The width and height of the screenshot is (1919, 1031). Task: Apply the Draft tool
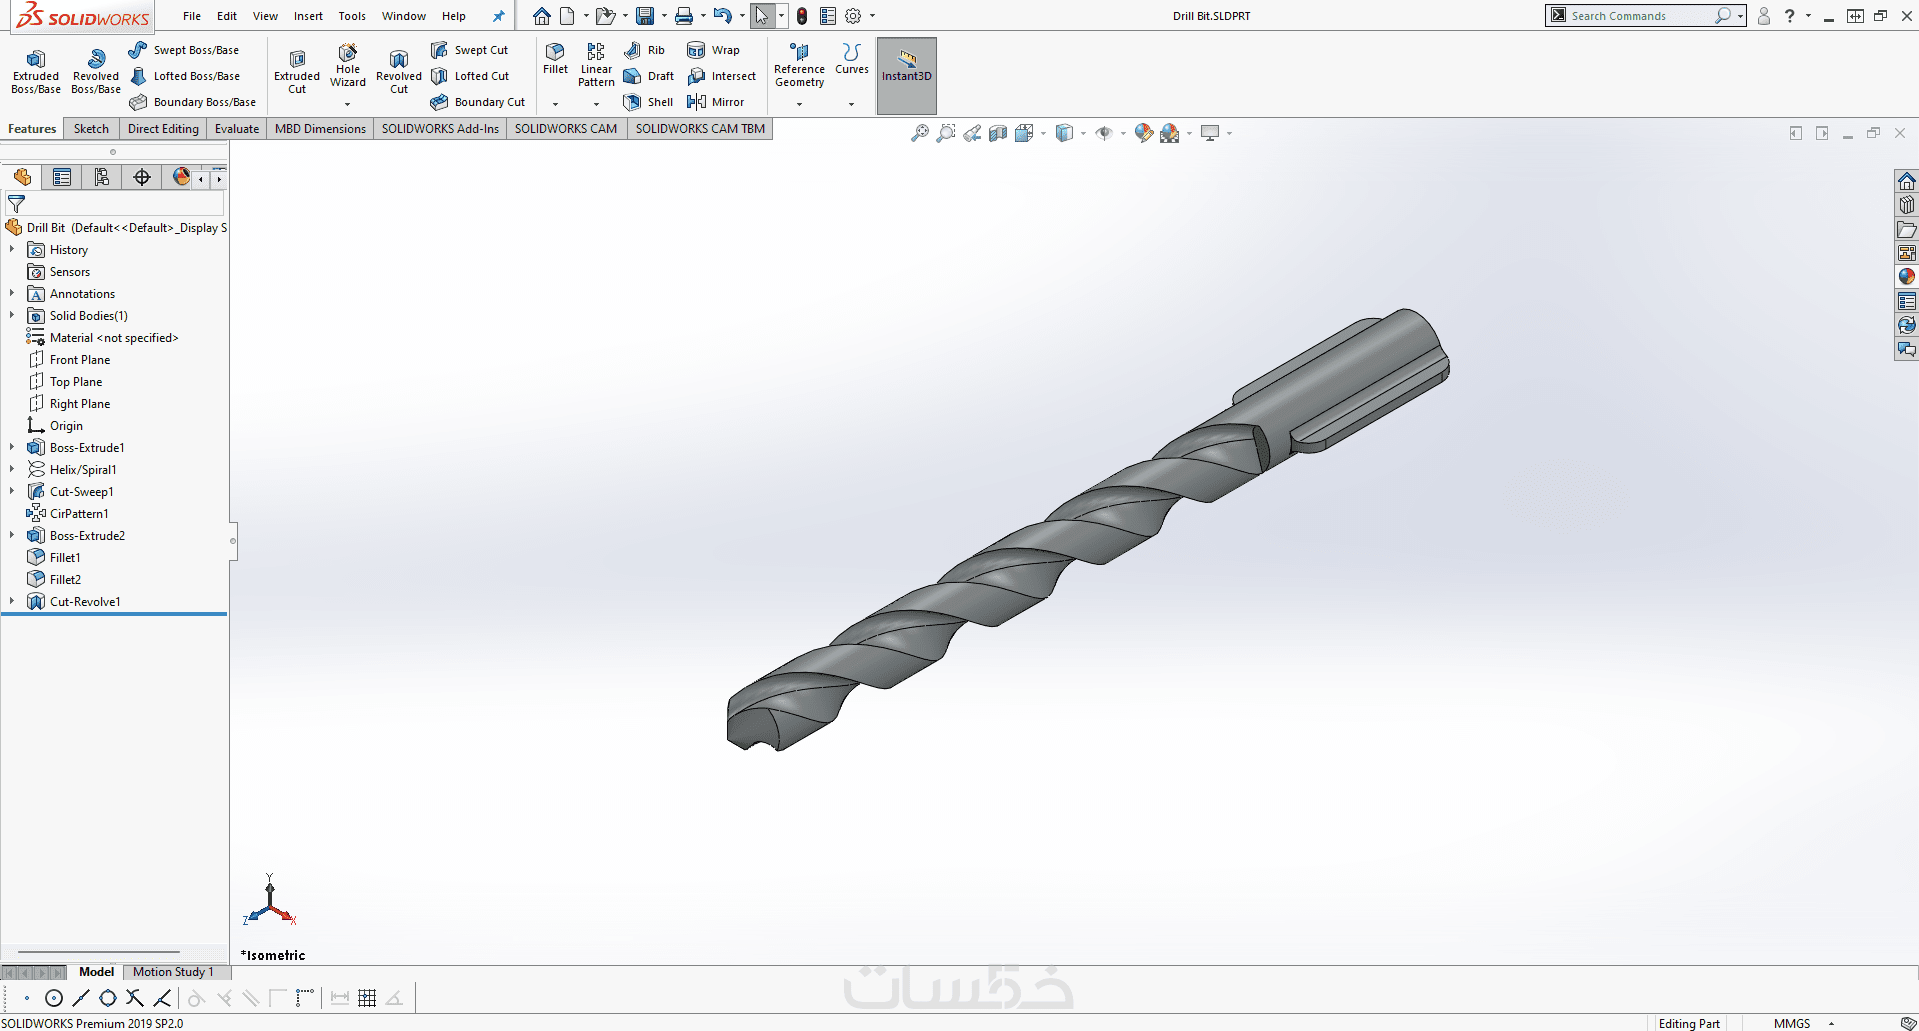pyautogui.click(x=648, y=76)
